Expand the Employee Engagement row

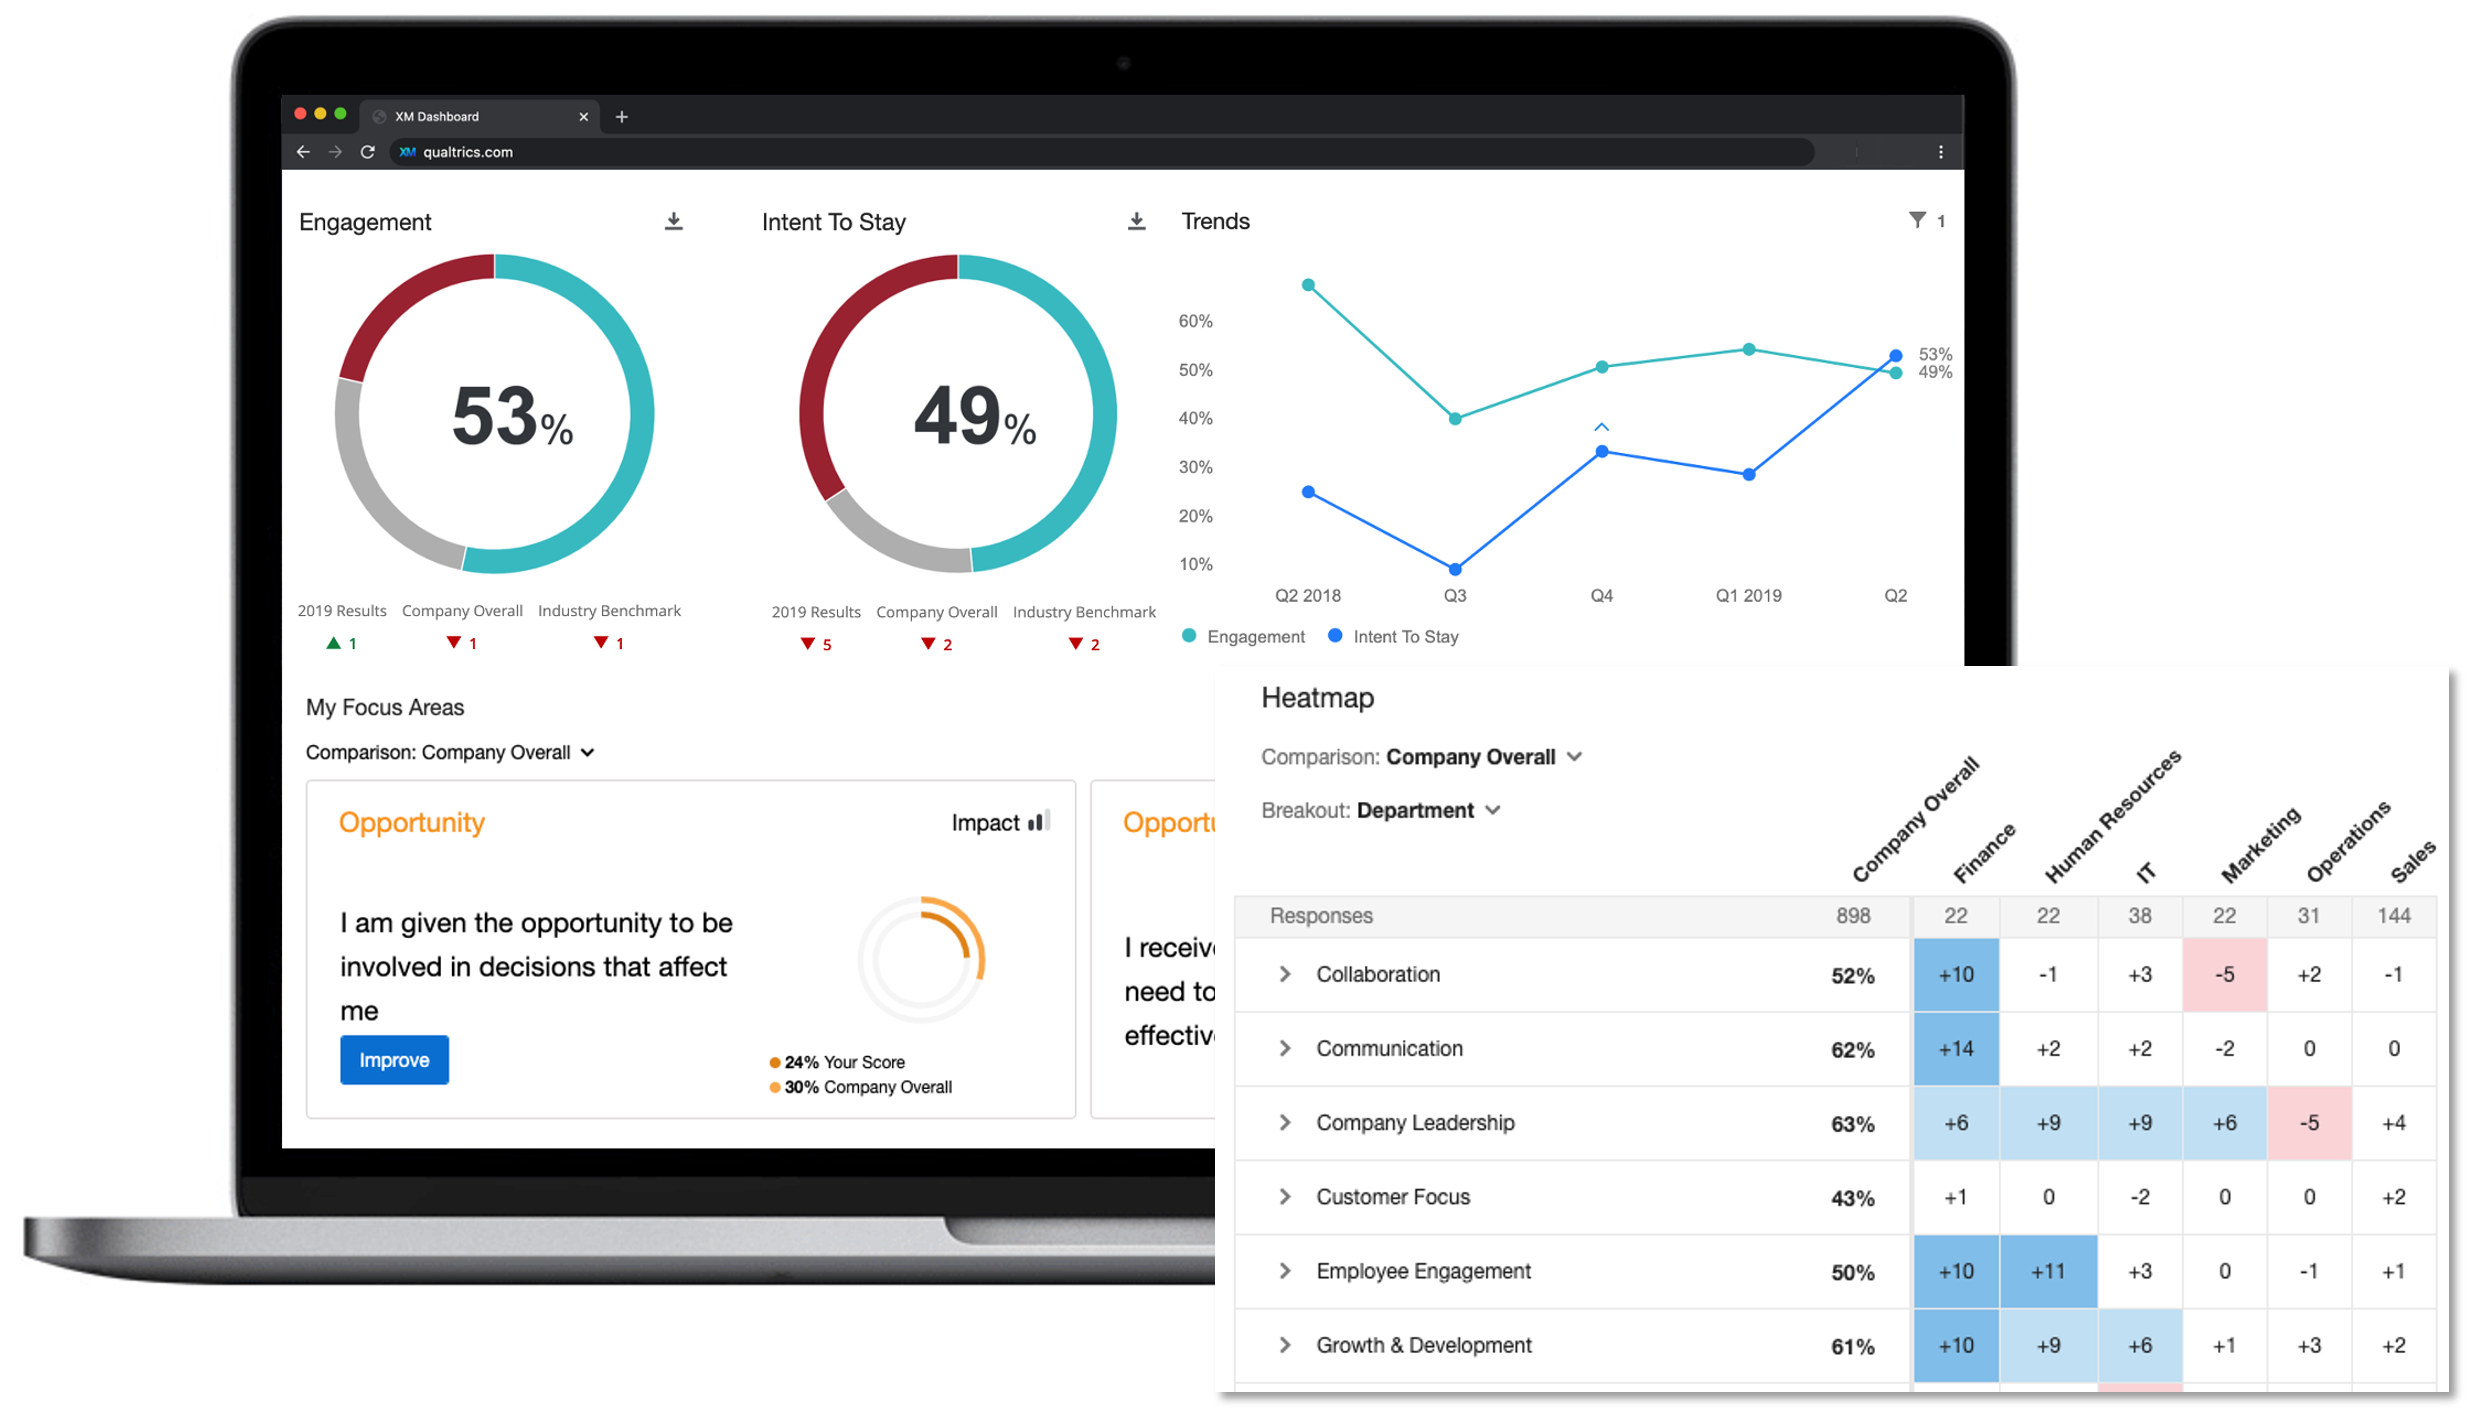pyautogui.click(x=1285, y=1270)
